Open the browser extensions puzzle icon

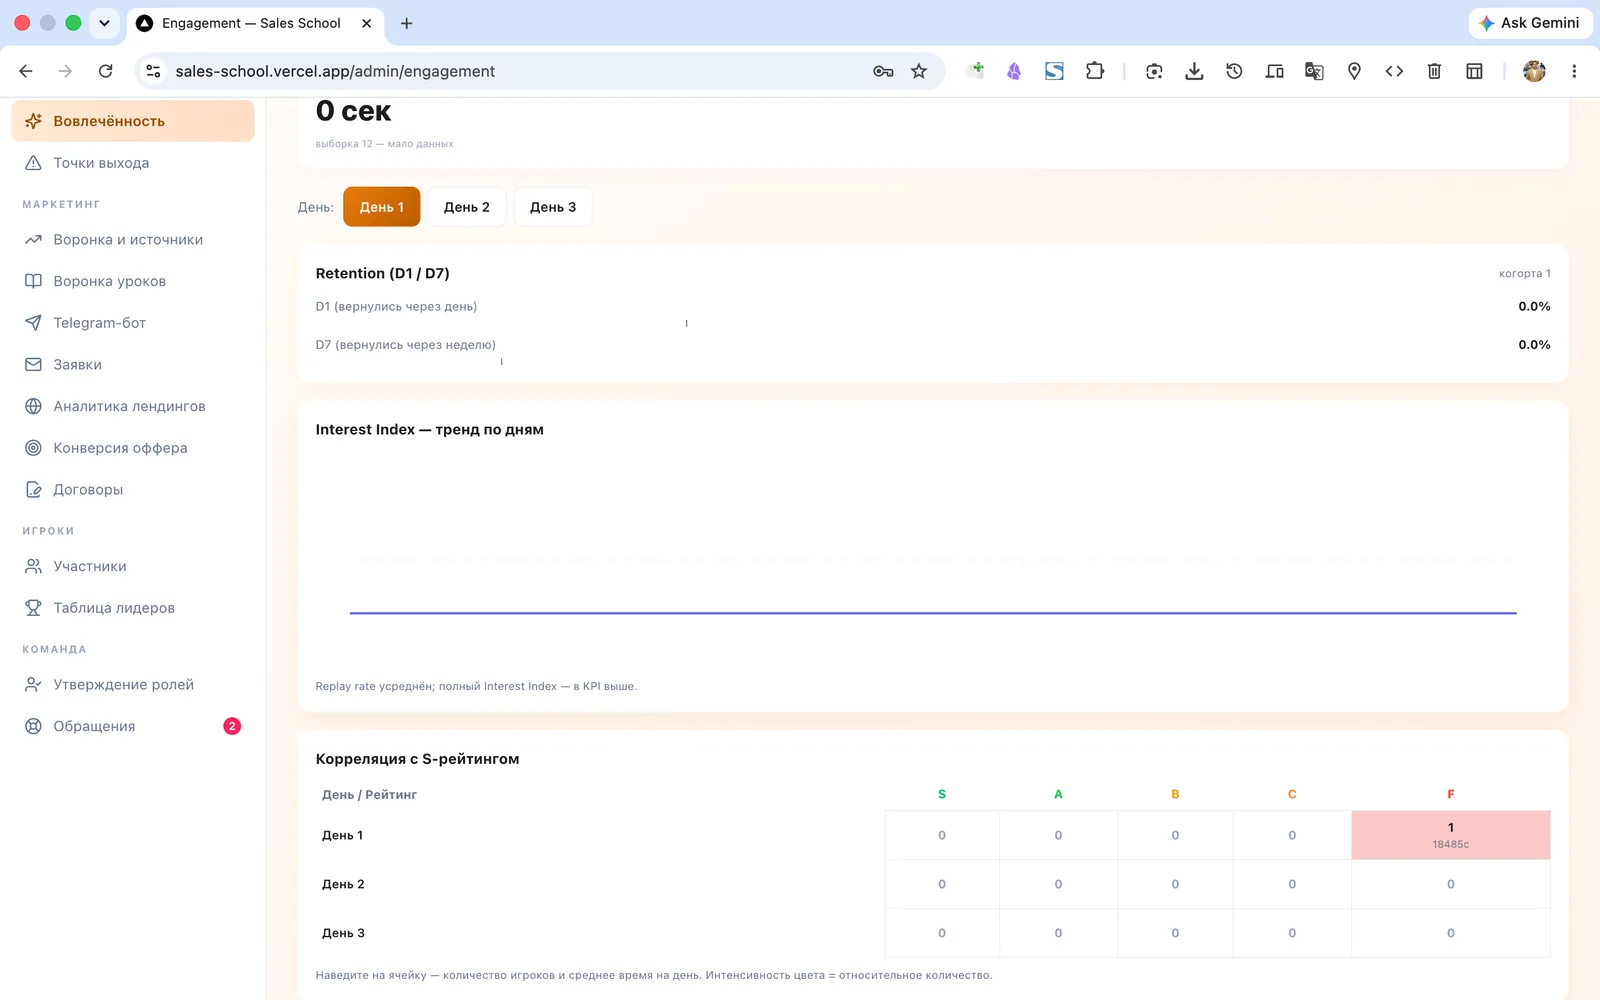pos(1095,71)
